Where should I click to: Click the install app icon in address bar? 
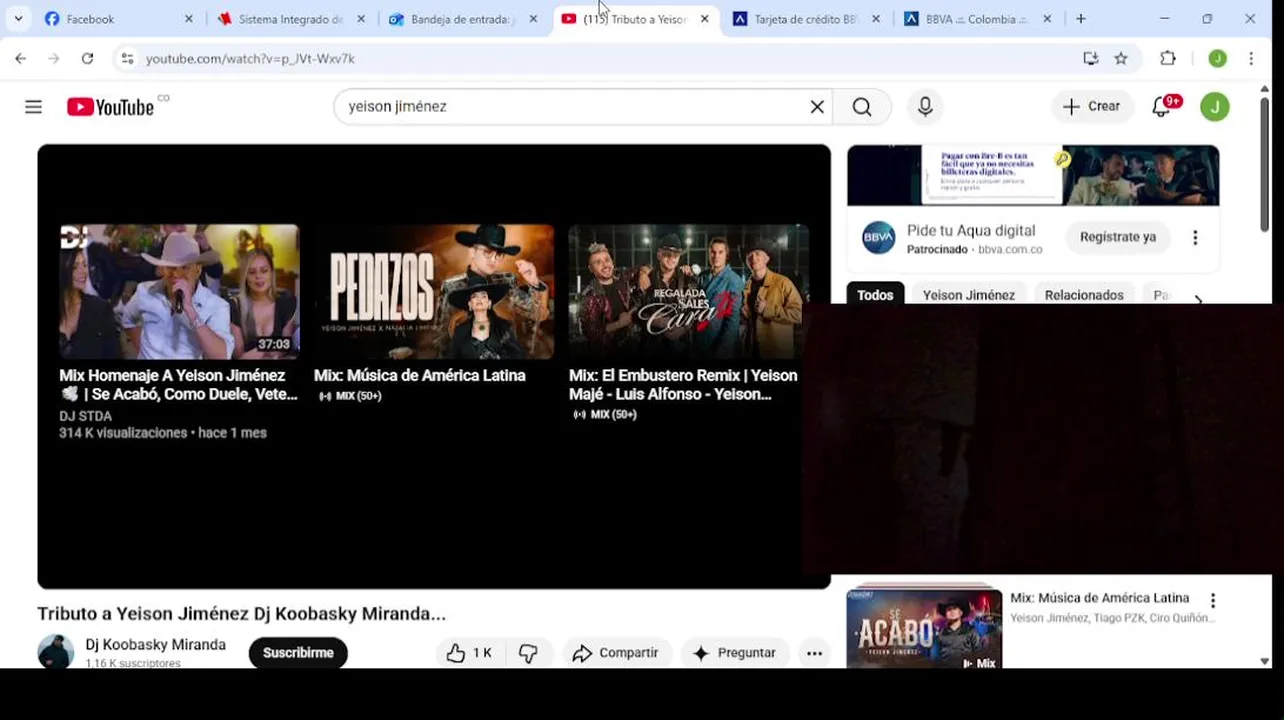1091,59
